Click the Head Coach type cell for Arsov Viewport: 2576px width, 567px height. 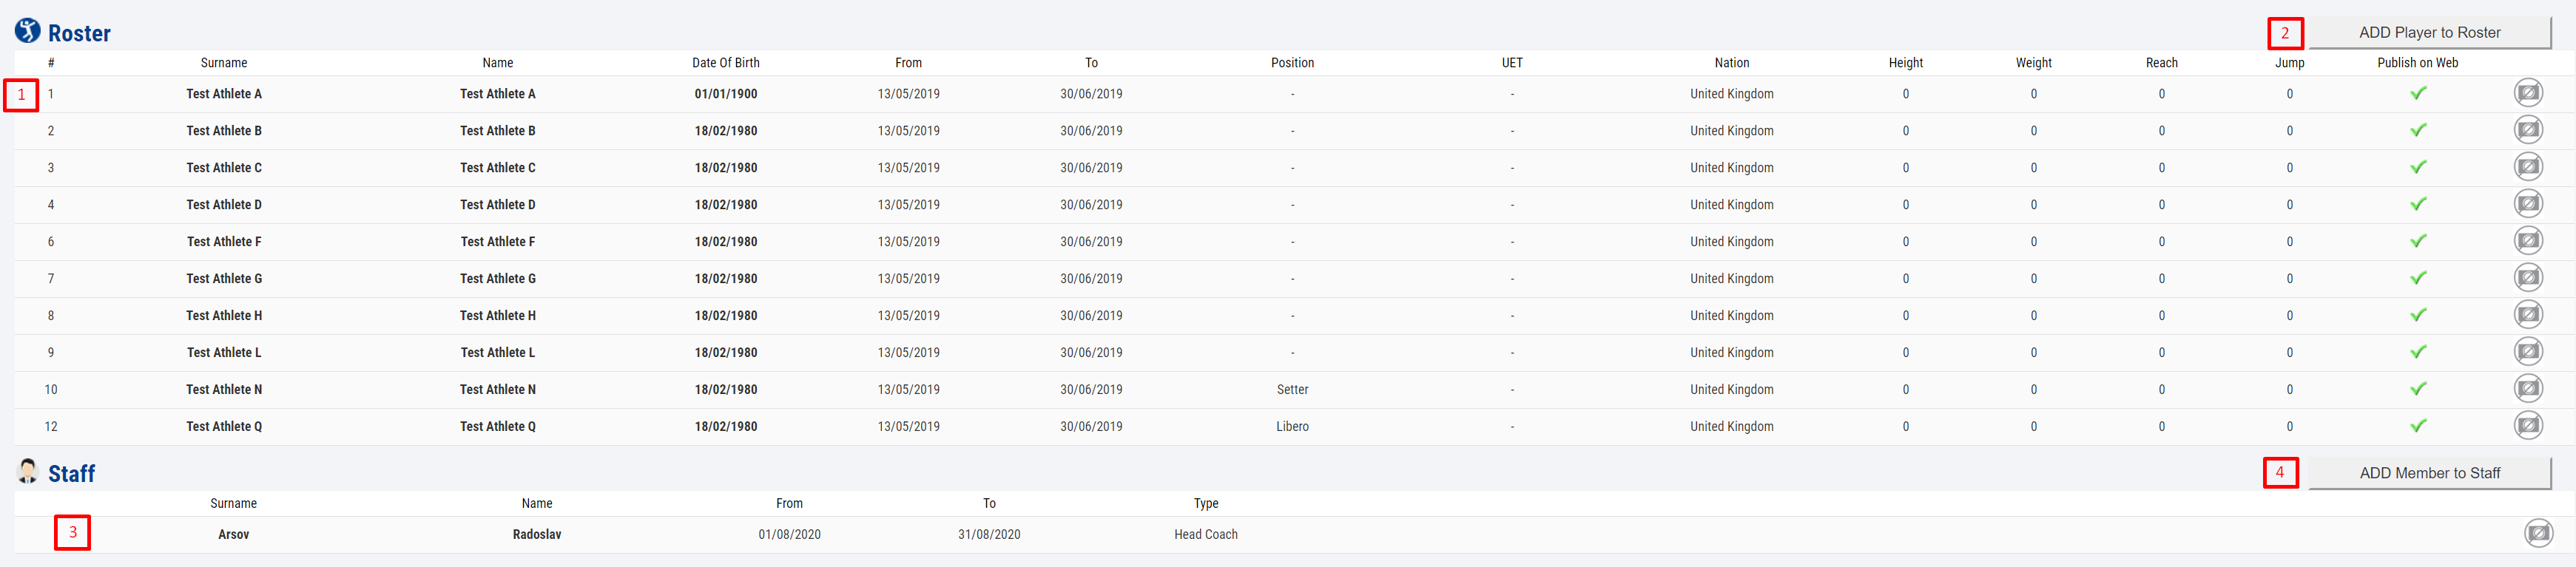tap(1206, 534)
